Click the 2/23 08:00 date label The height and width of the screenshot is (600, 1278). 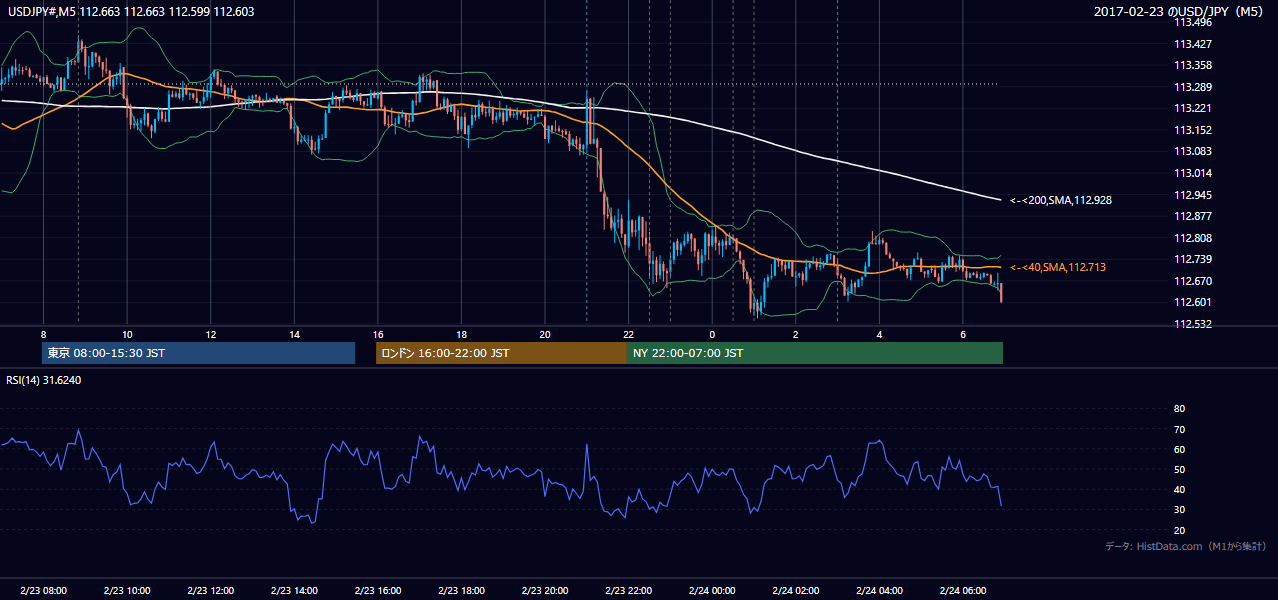point(43,591)
